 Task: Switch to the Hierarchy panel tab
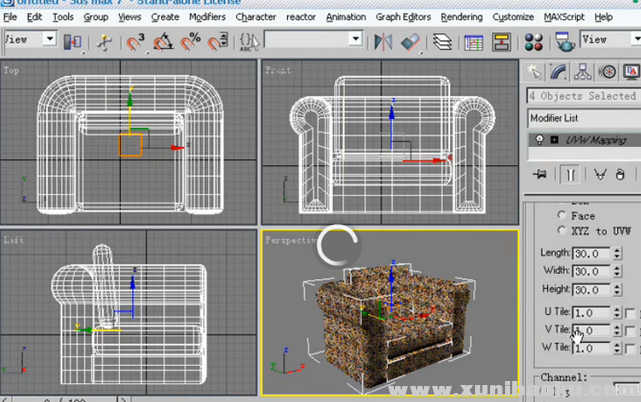pos(584,71)
